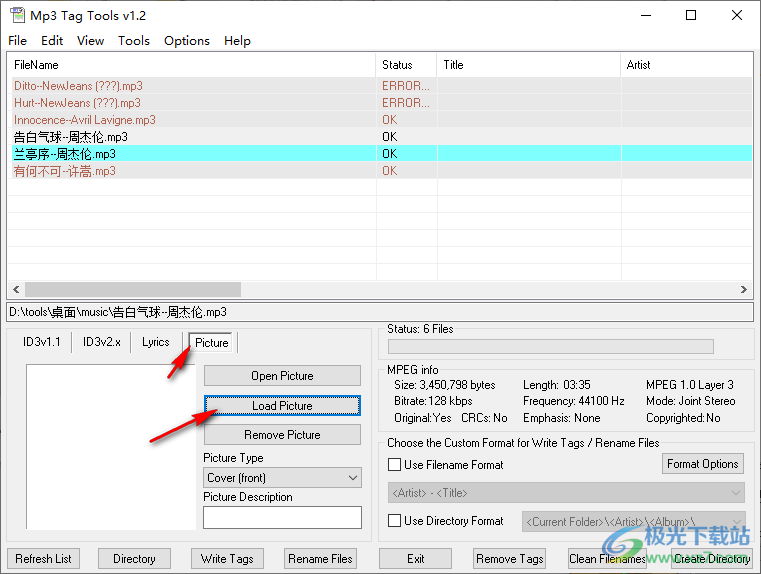761x574 pixels.
Task: Sort by Title column header
Action: tap(529, 65)
